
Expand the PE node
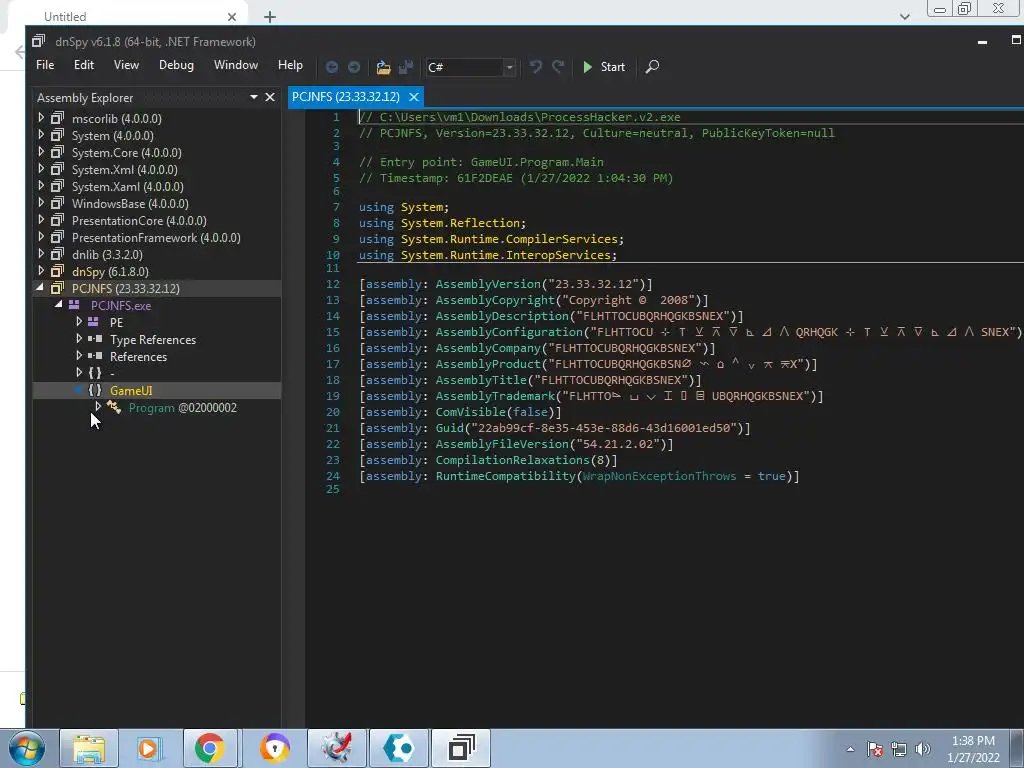click(79, 321)
